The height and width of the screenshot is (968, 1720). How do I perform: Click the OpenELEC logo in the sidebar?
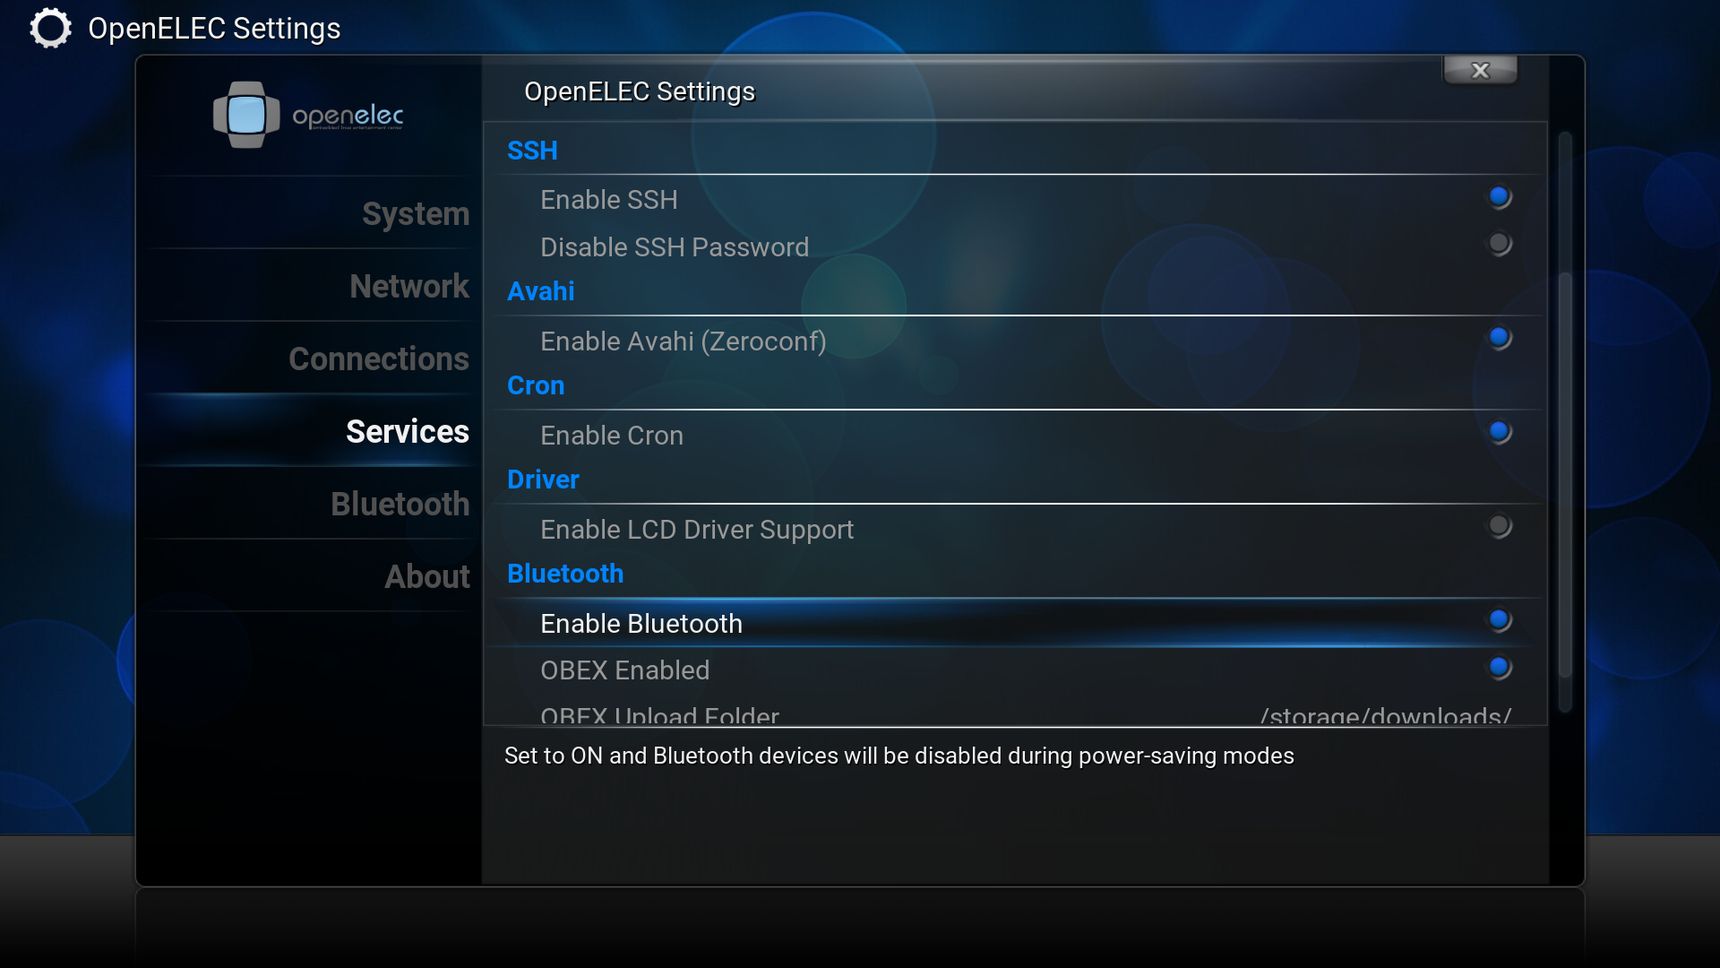coord(308,115)
